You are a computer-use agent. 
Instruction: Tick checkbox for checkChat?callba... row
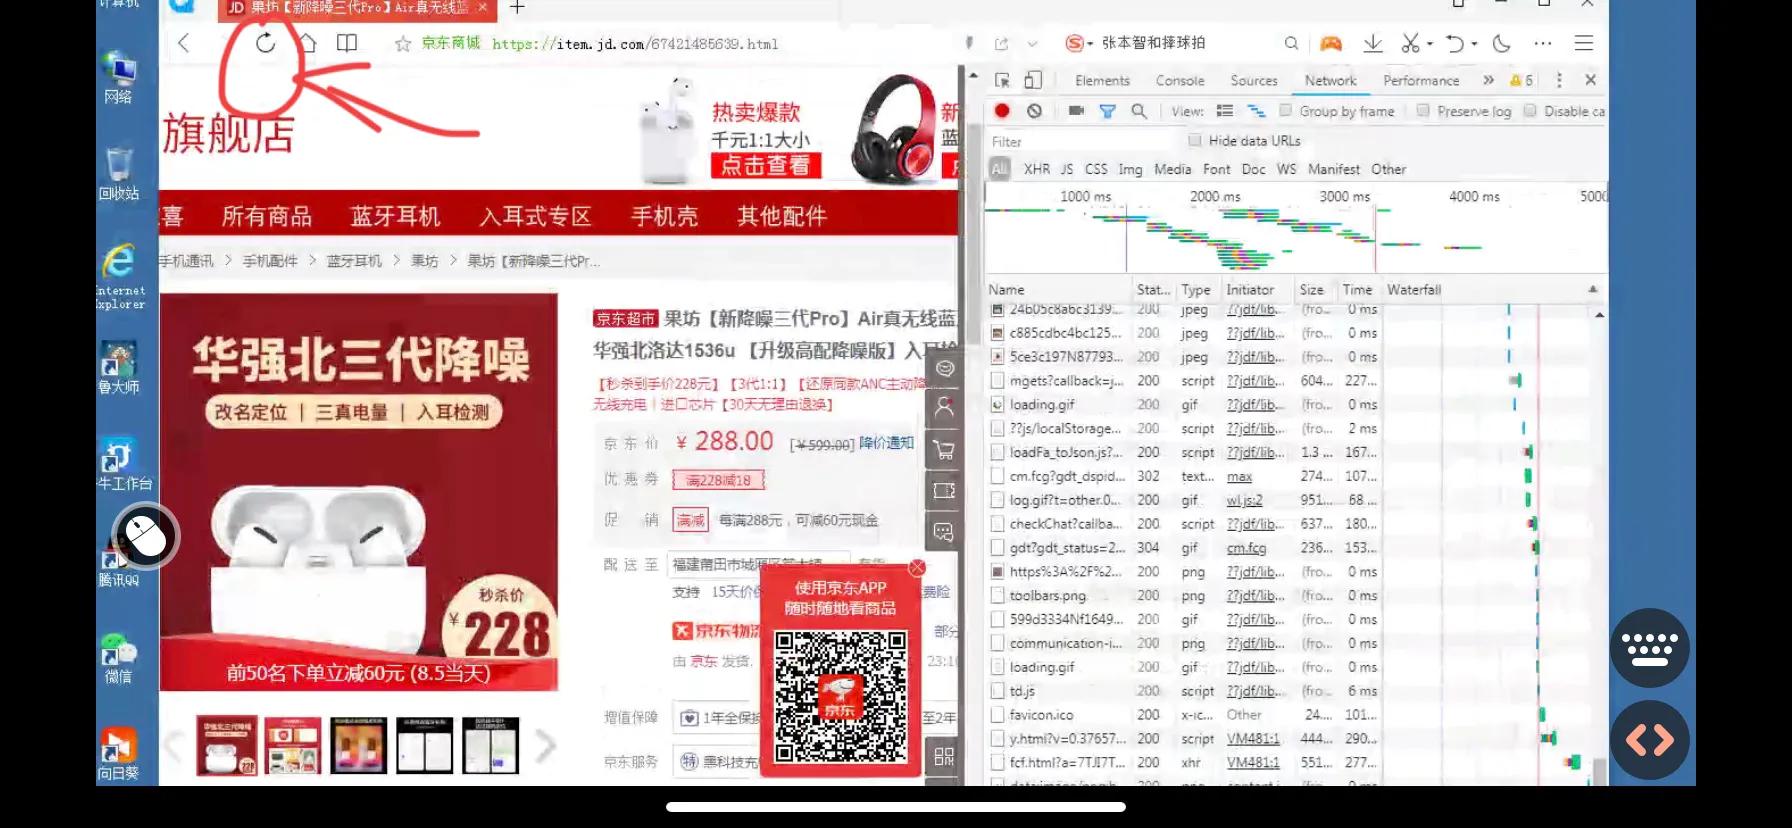(x=997, y=524)
